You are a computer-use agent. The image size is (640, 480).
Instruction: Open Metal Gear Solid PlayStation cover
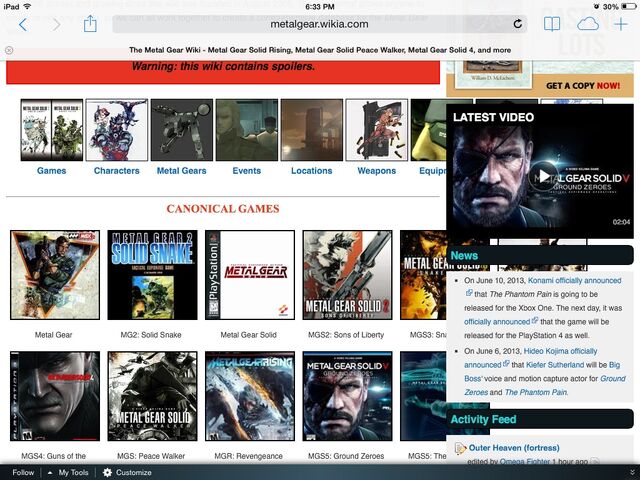click(x=250, y=275)
